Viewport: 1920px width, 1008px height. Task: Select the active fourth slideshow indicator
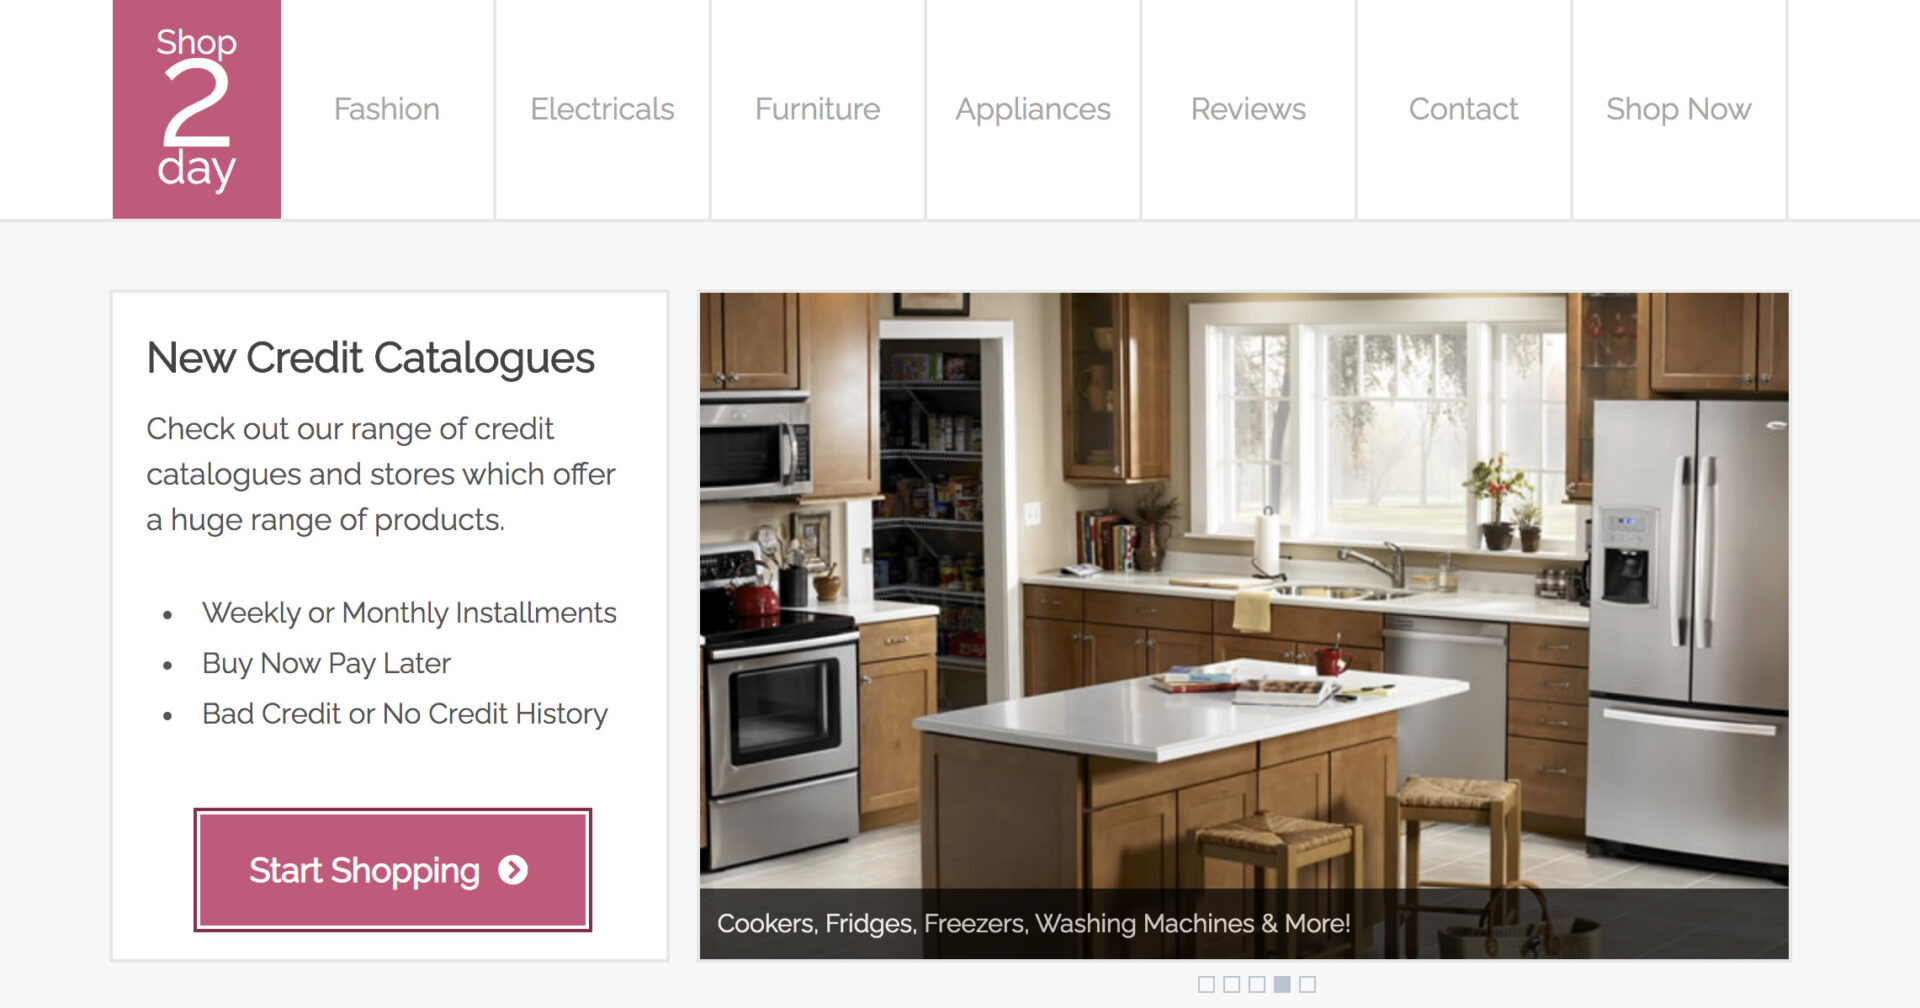[1282, 985]
